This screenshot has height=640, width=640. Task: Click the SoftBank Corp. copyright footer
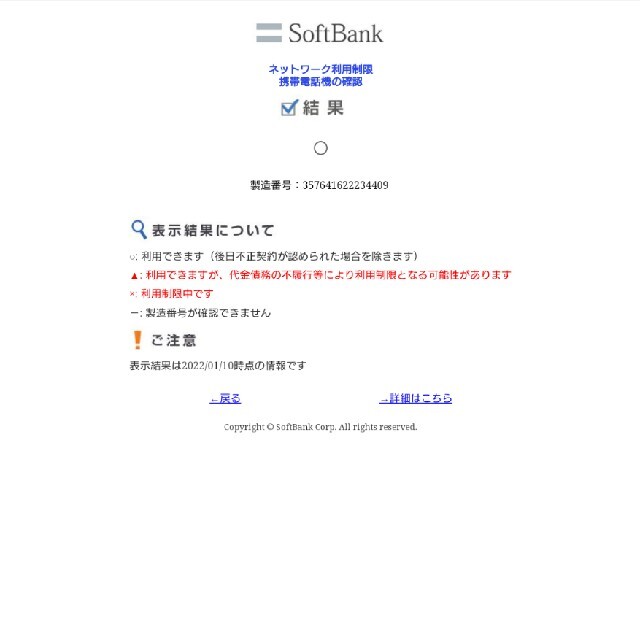320,427
